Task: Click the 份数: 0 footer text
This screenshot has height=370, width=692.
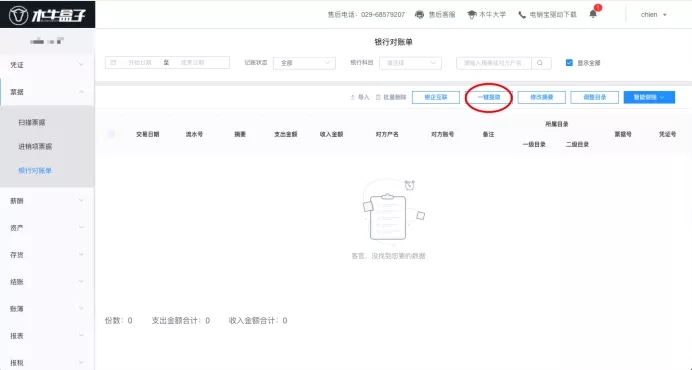Action: coord(118,321)
